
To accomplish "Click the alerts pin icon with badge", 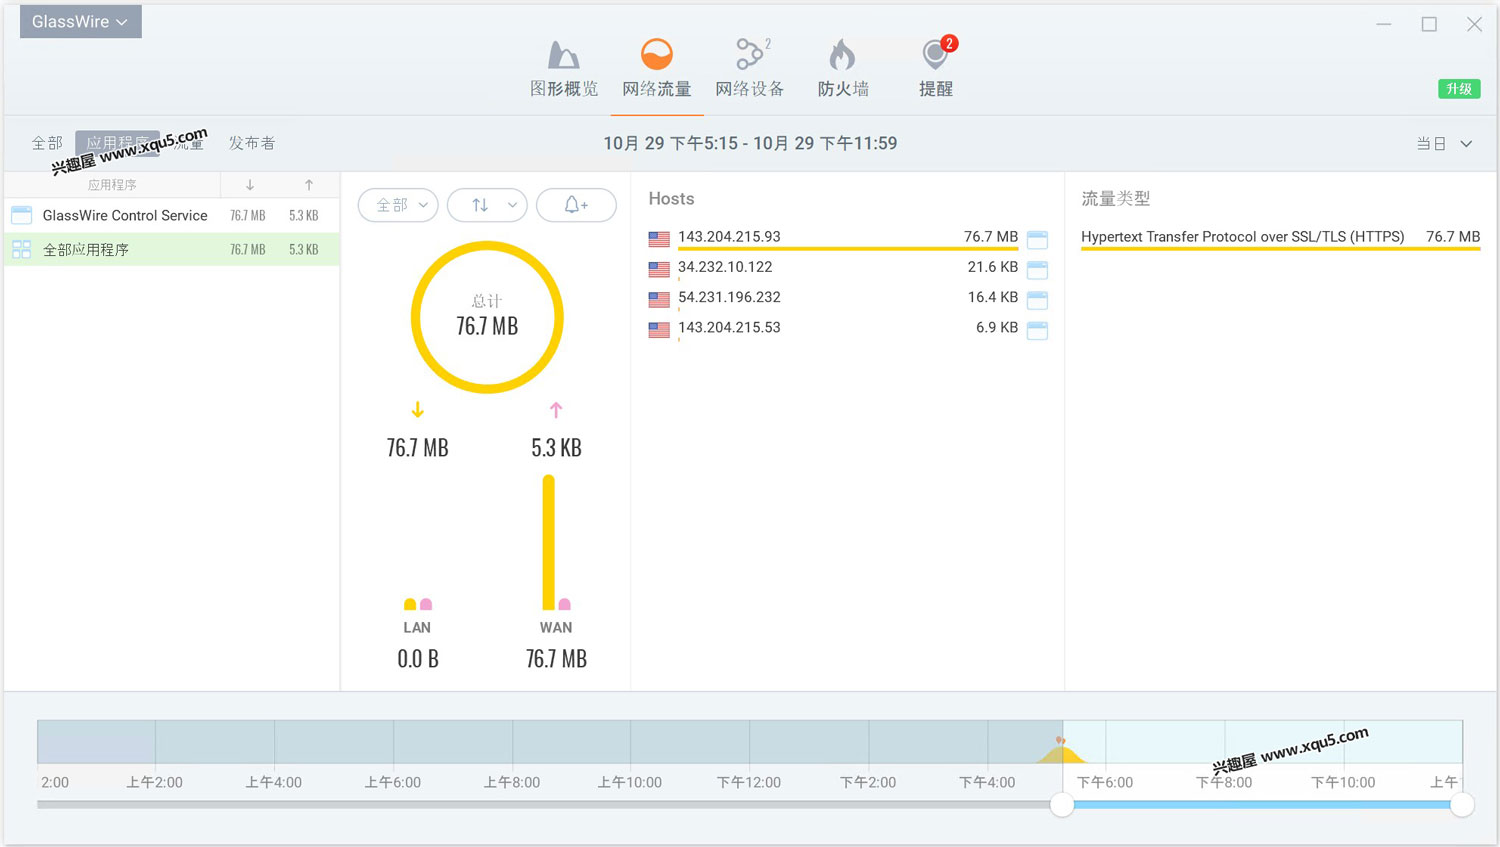I will [x=936, y=54].
